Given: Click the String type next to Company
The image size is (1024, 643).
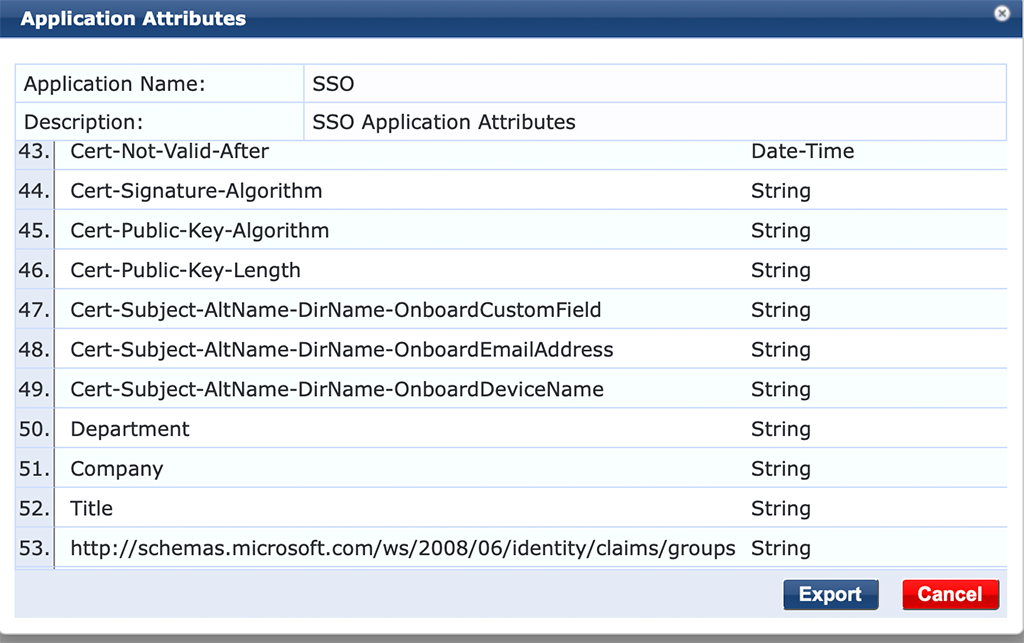Looking at the screenshot, I should tap(780, 468).
